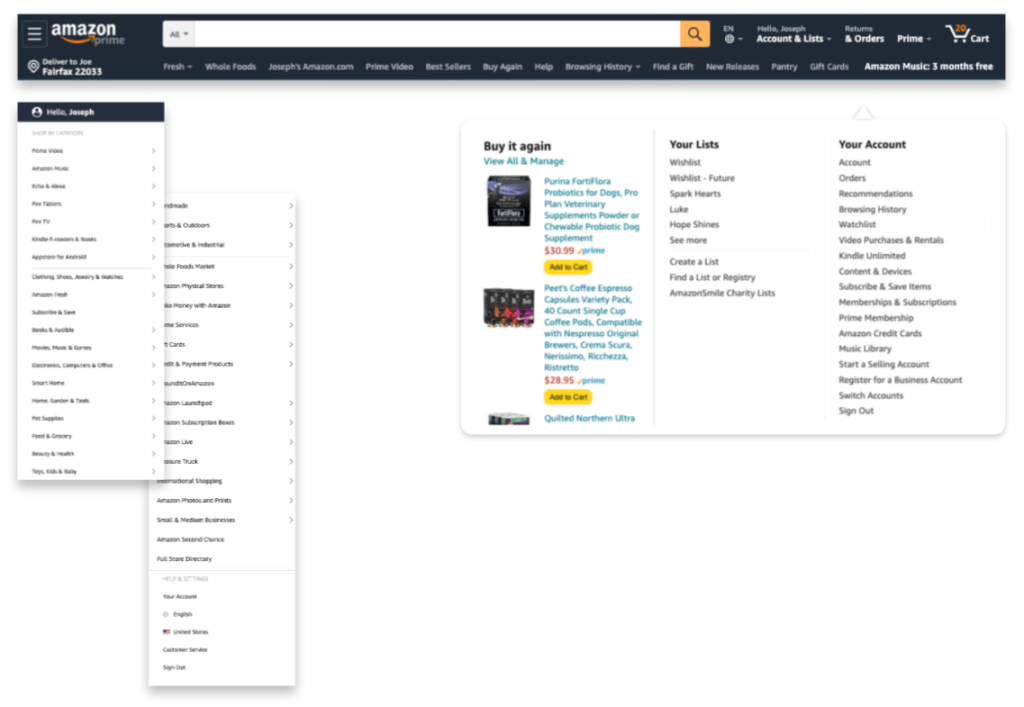The width and height of the screenshot is (1024, 707).
Task: Open the hamburger menu icon
Action: point(35,34)
